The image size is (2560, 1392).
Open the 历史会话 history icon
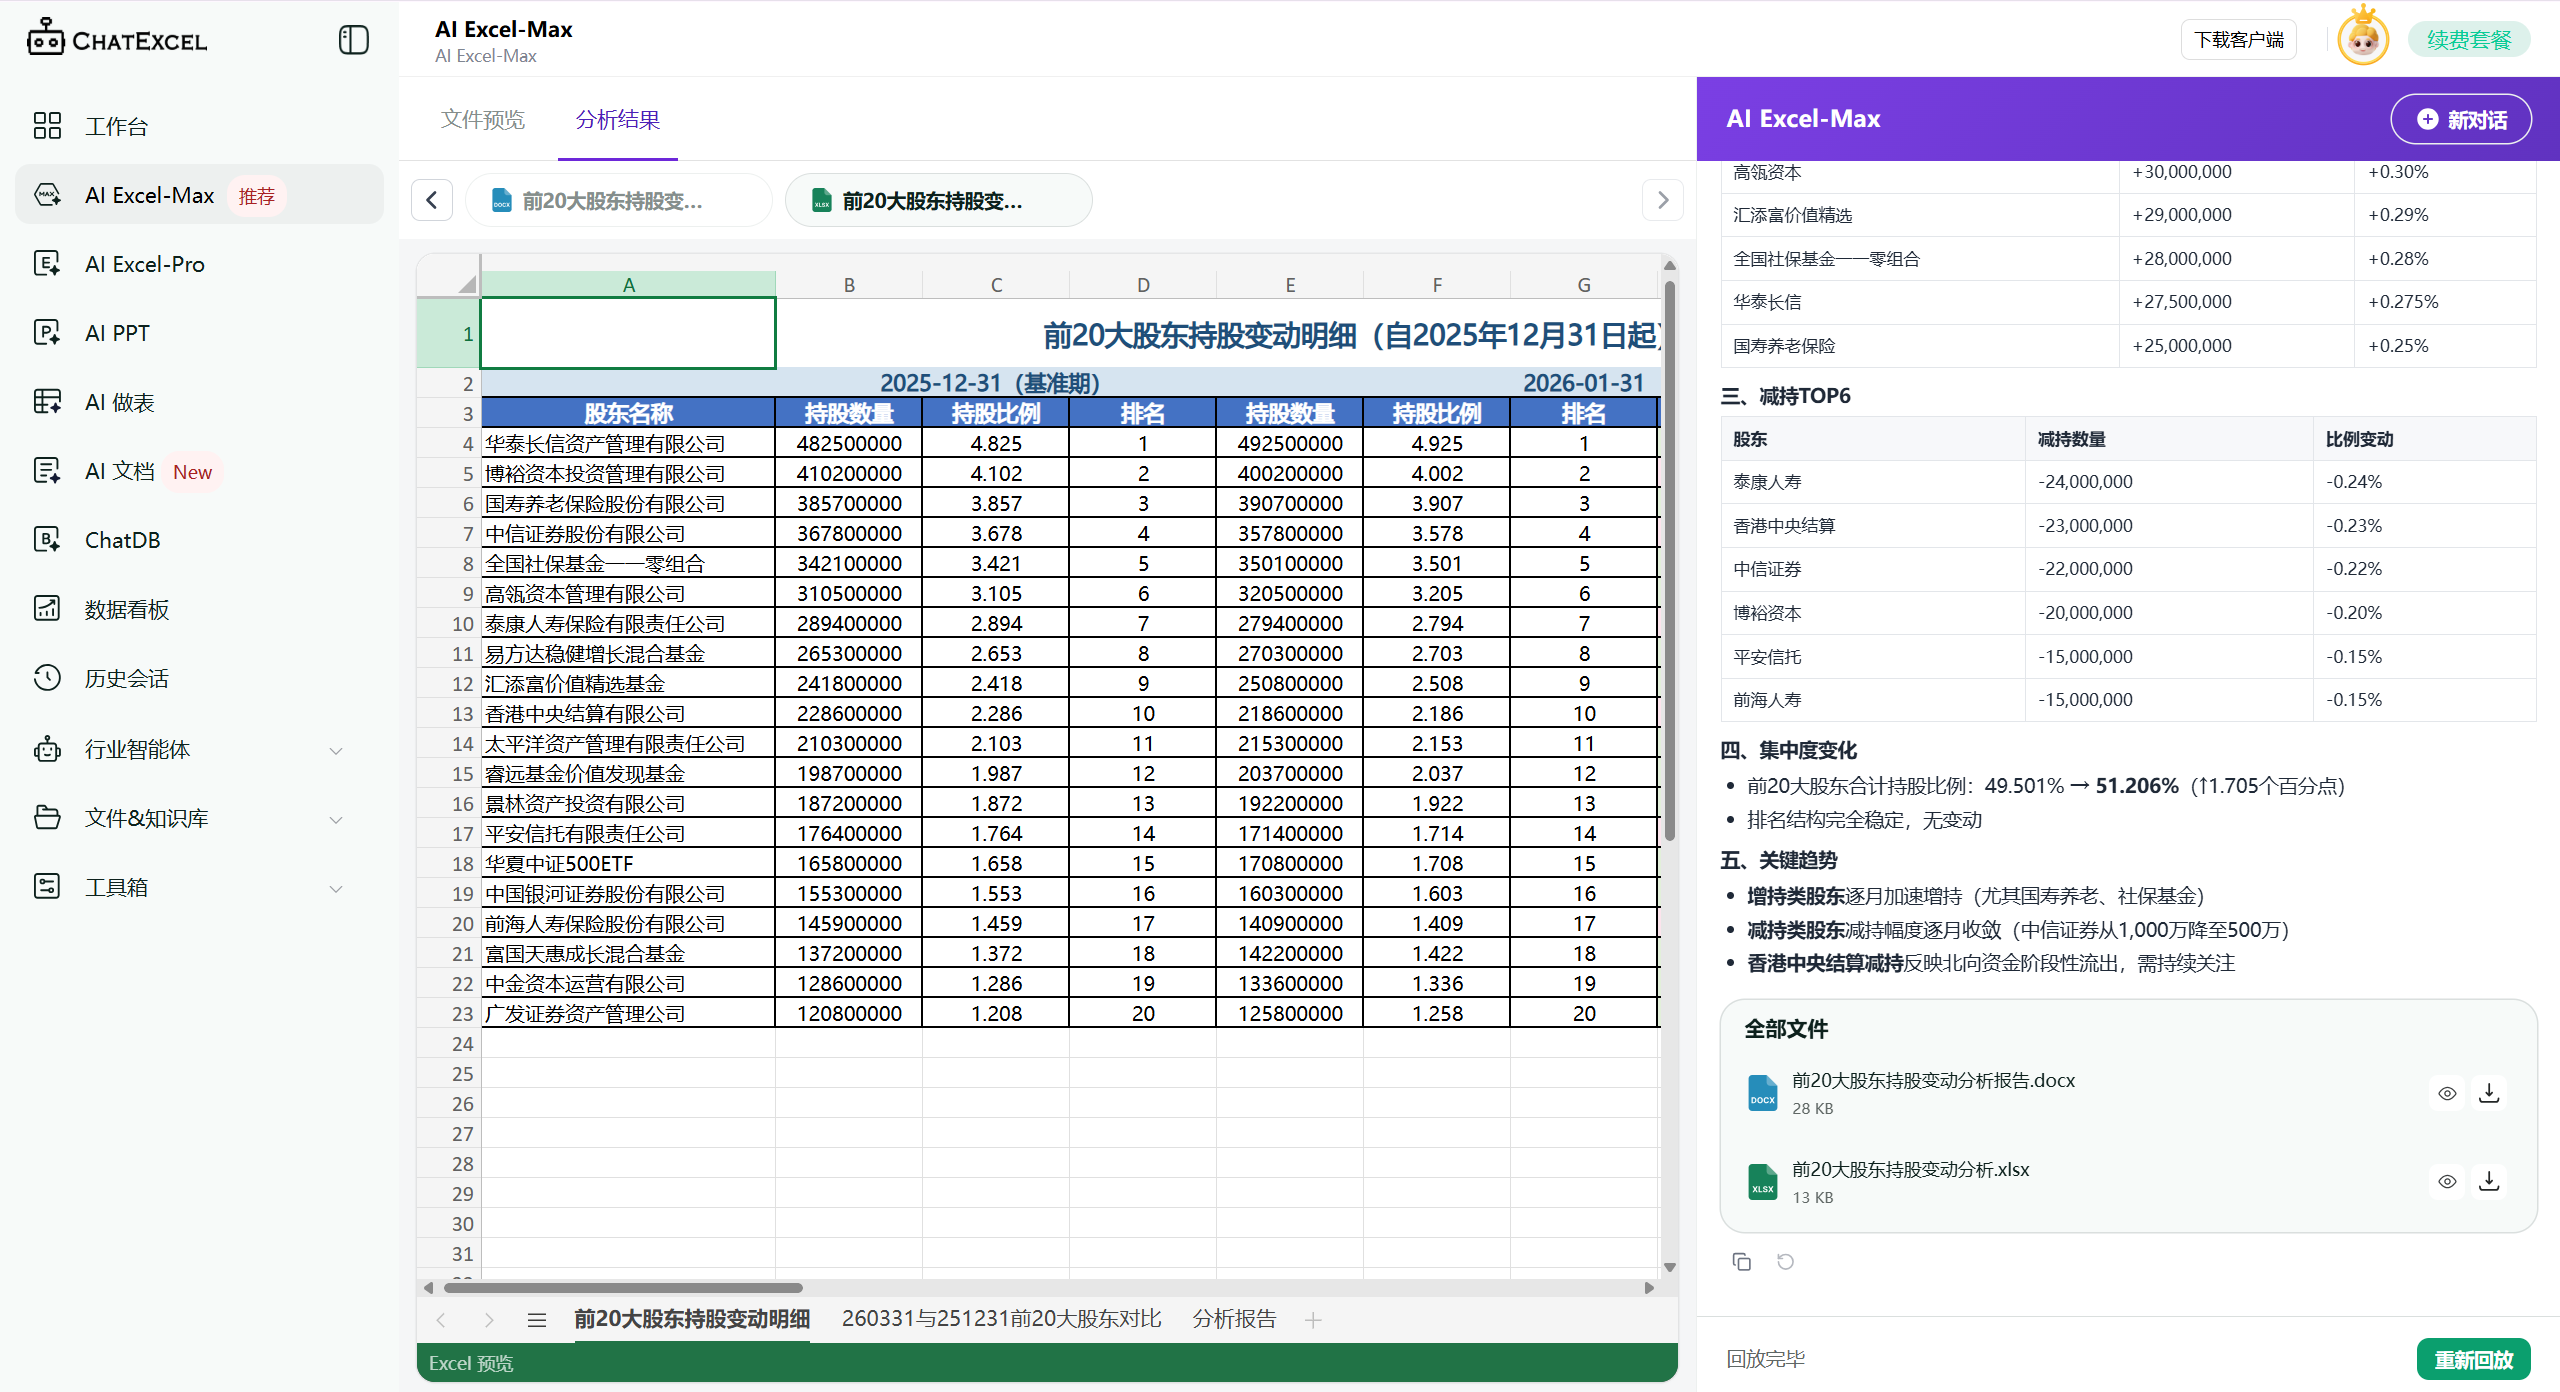point(47,677)
